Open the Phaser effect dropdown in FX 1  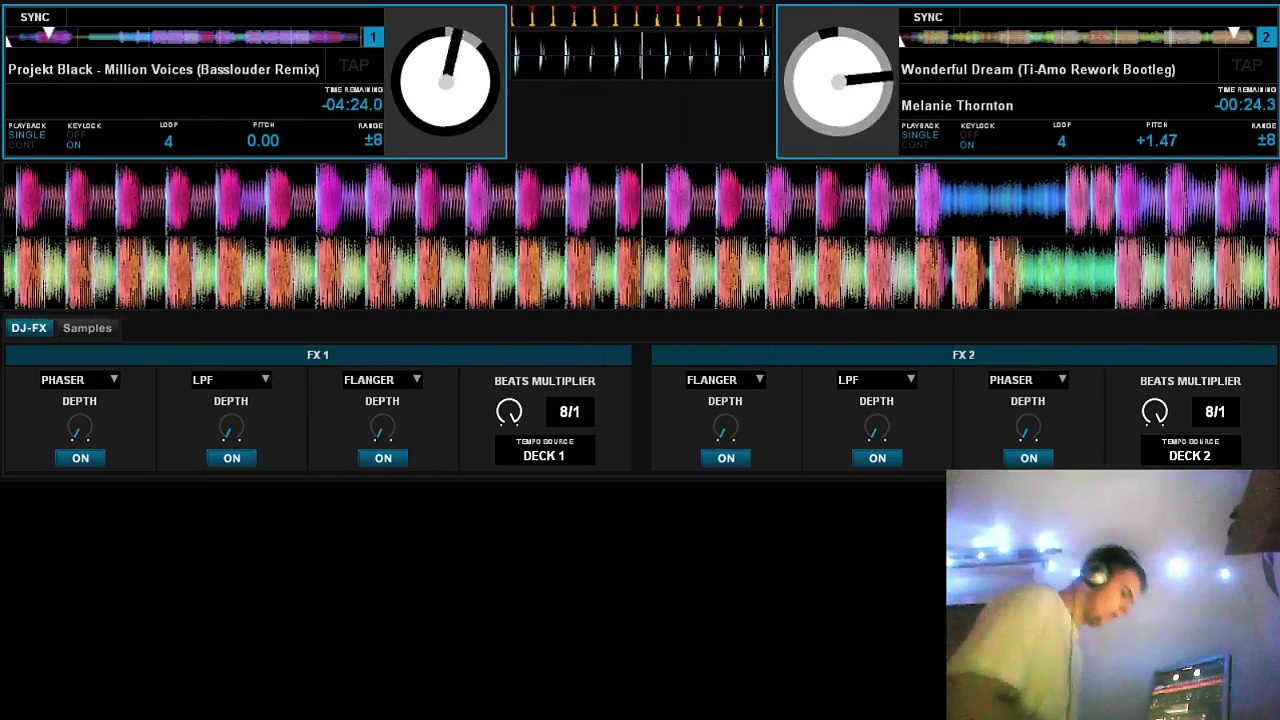80,380
